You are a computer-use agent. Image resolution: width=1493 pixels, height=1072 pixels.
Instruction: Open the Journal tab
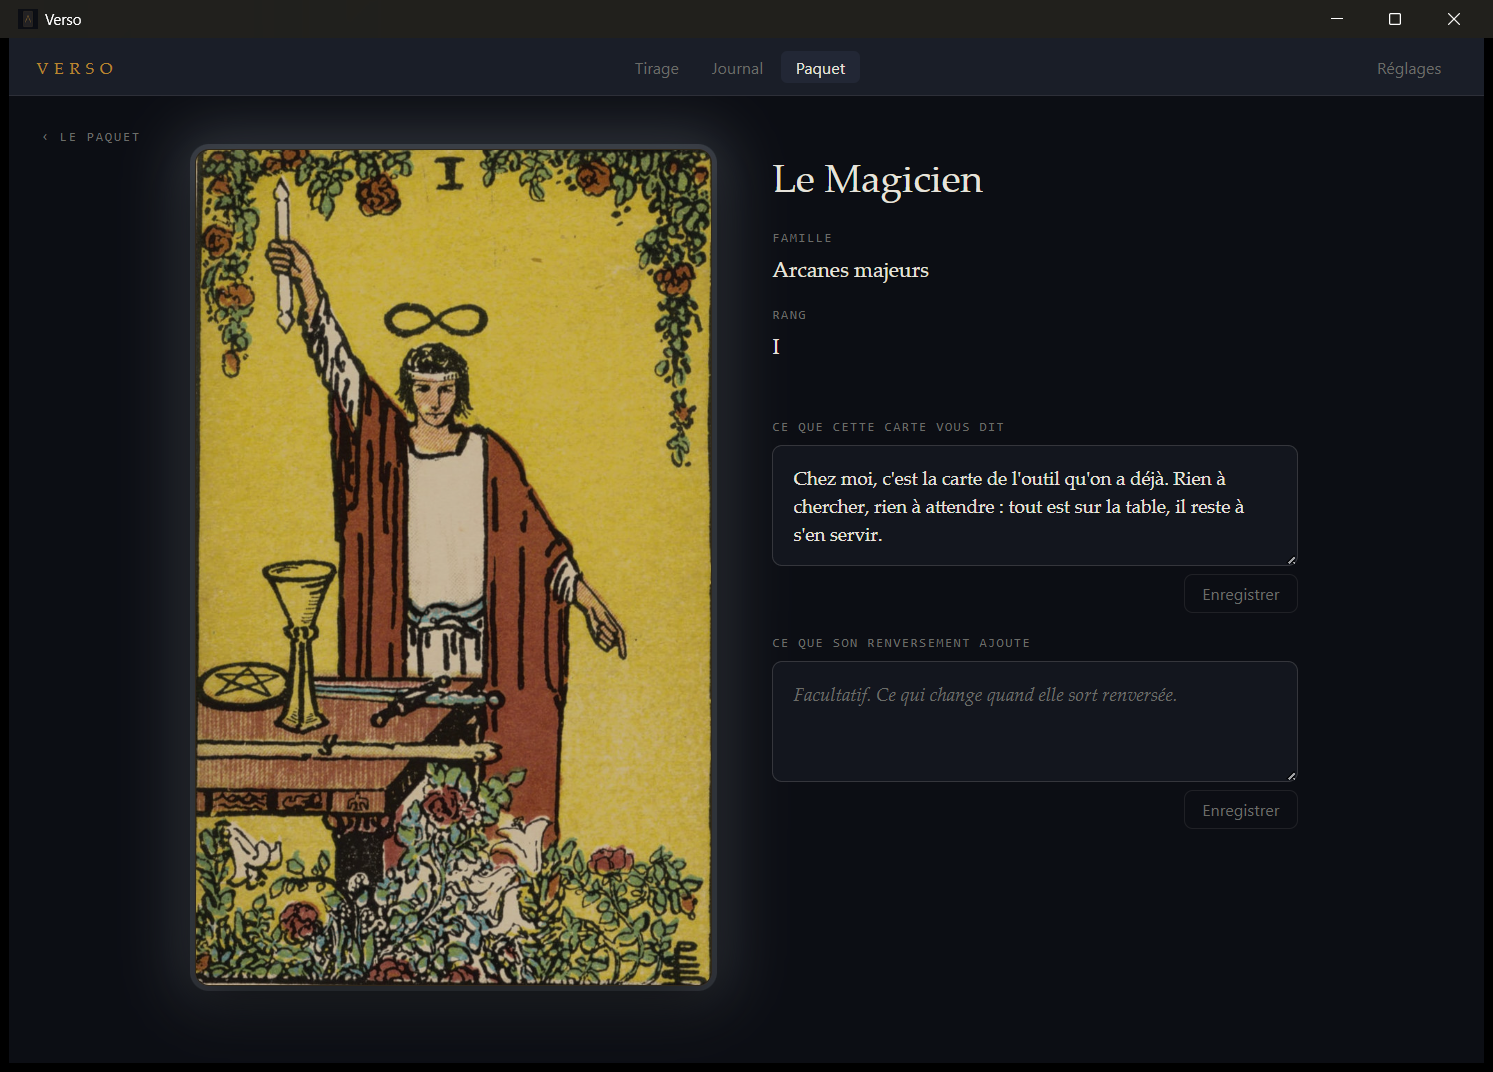[x=737, y=68]
